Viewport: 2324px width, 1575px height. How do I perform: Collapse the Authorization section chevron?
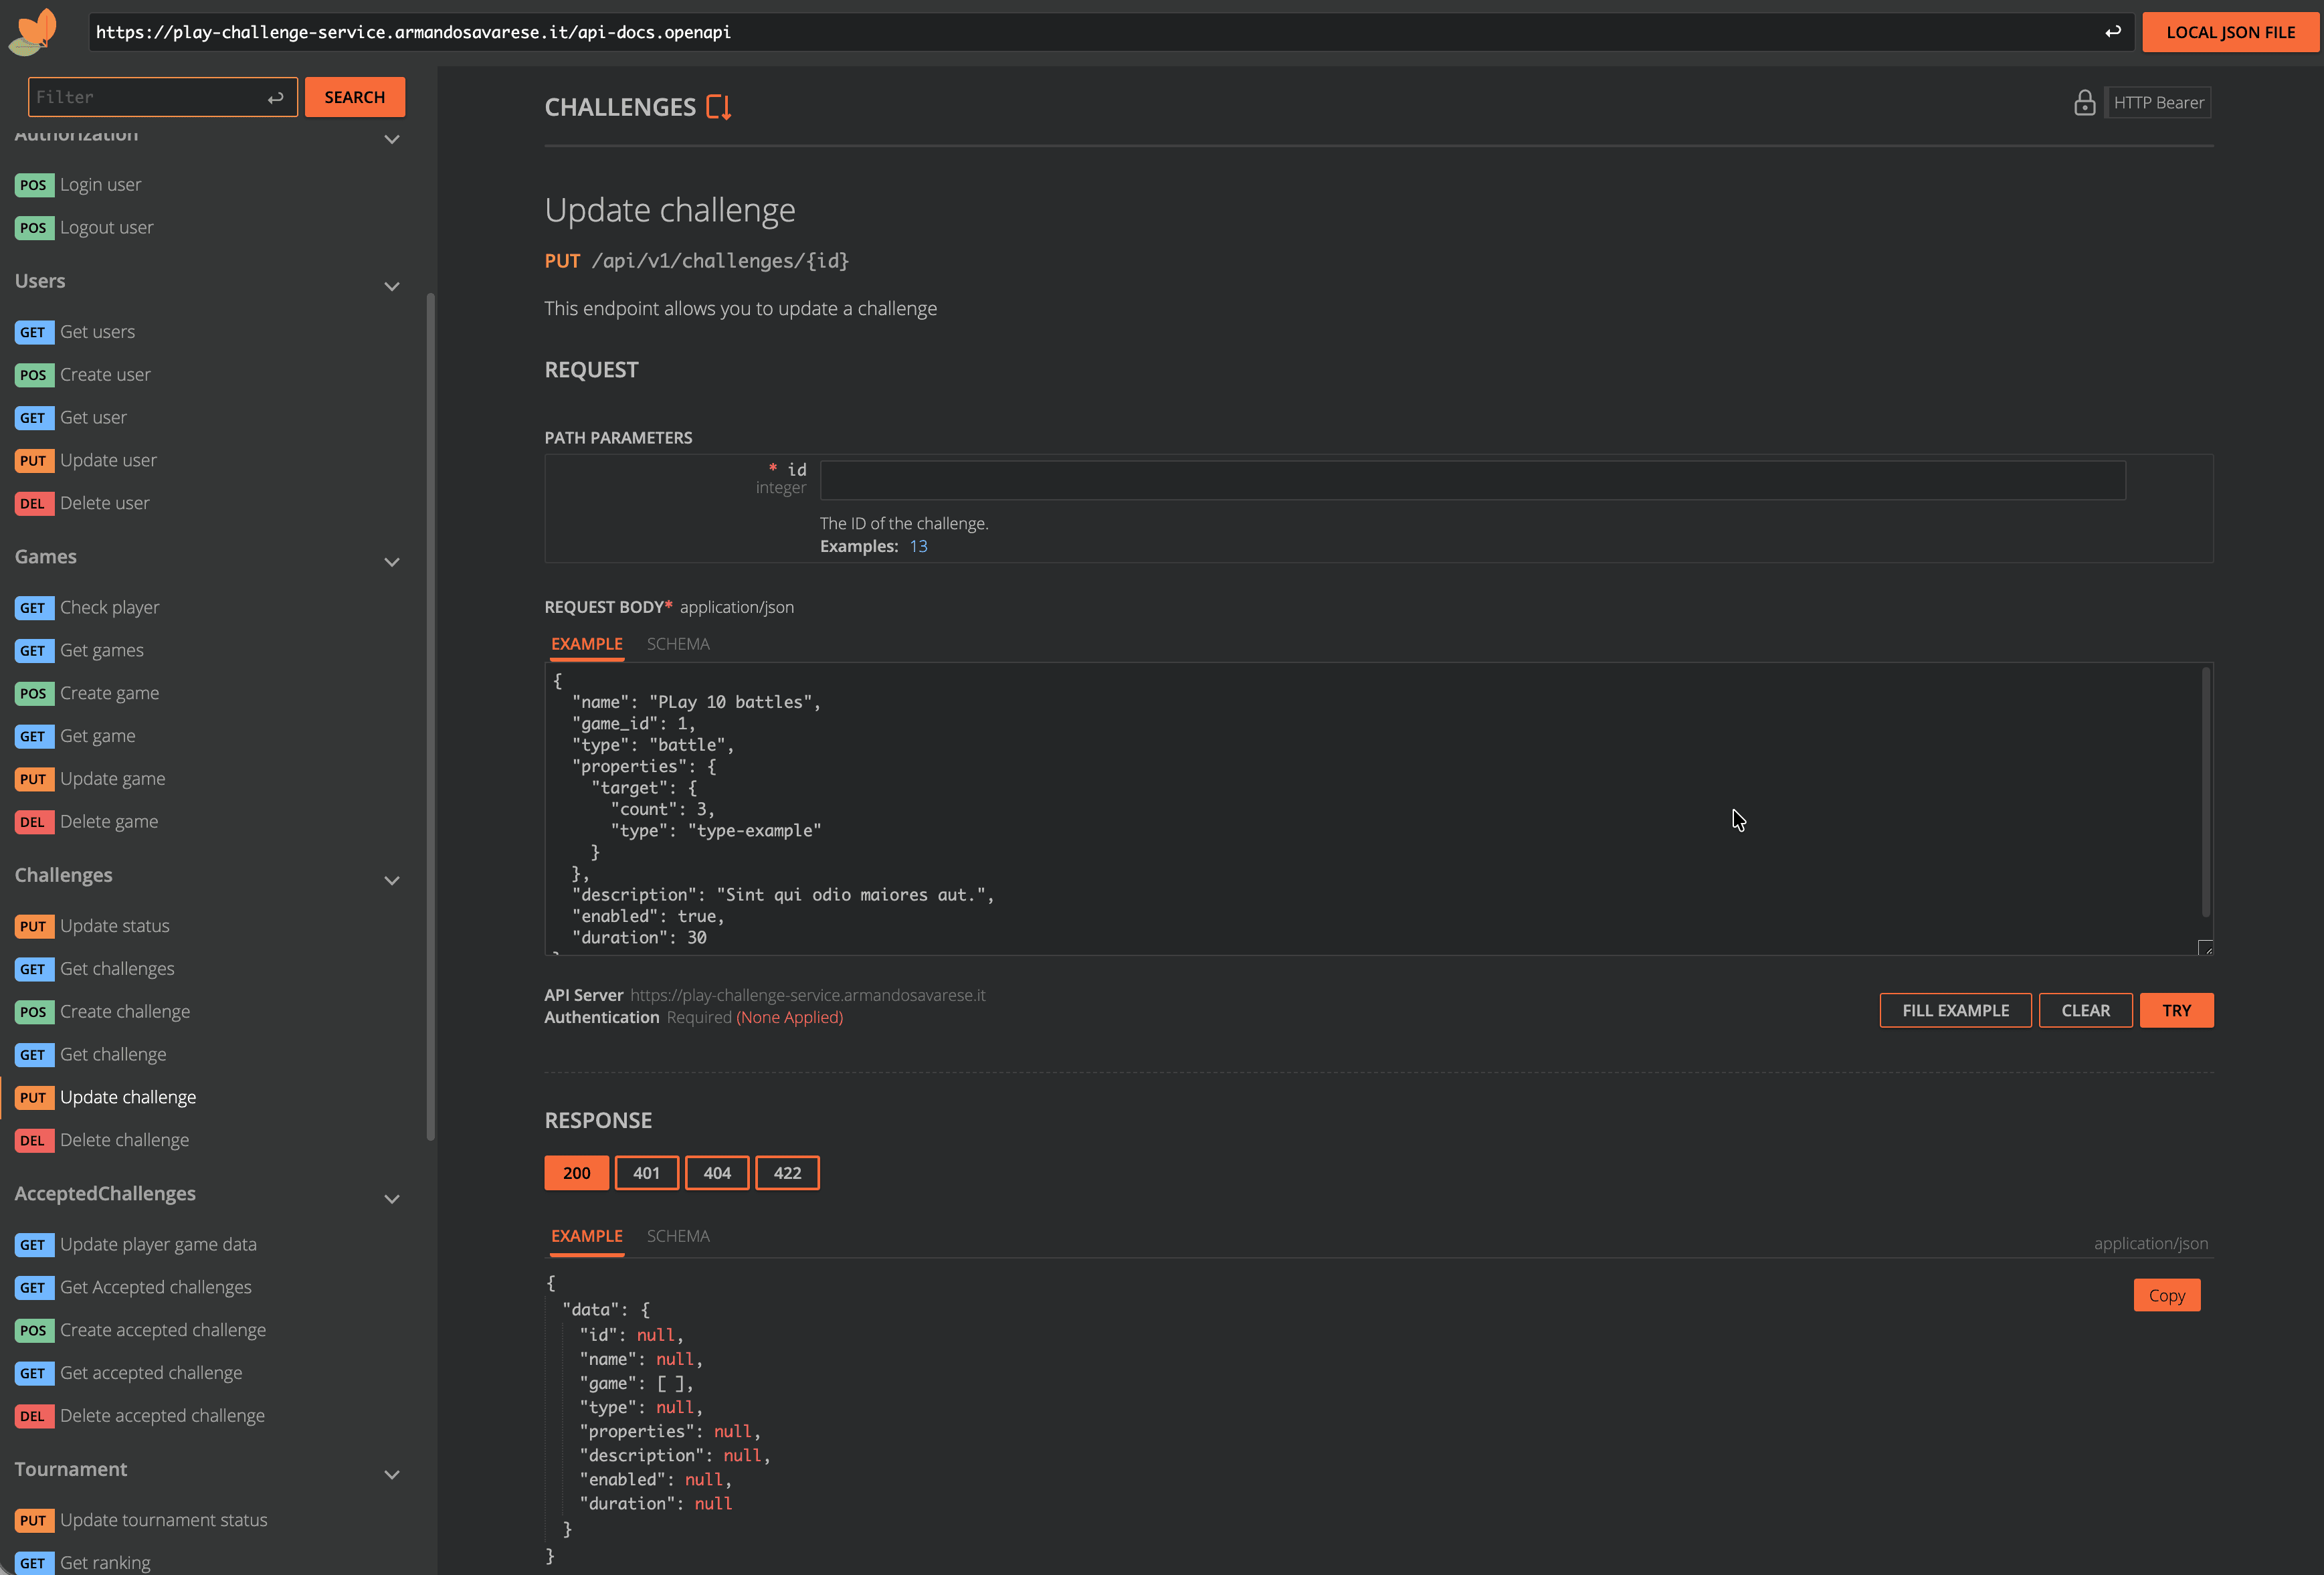click(392, 139)
